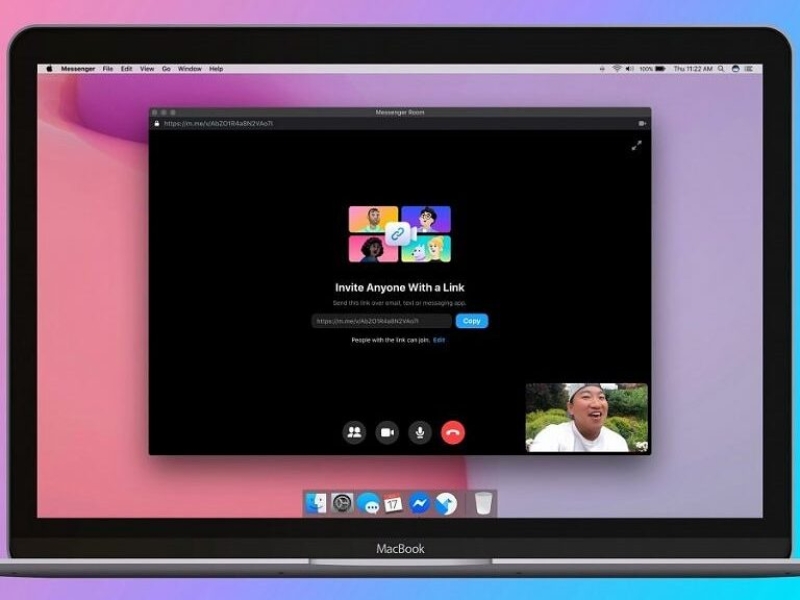Click the Wi-Fi status icon
Screen dimensions: 800x600
617,68
